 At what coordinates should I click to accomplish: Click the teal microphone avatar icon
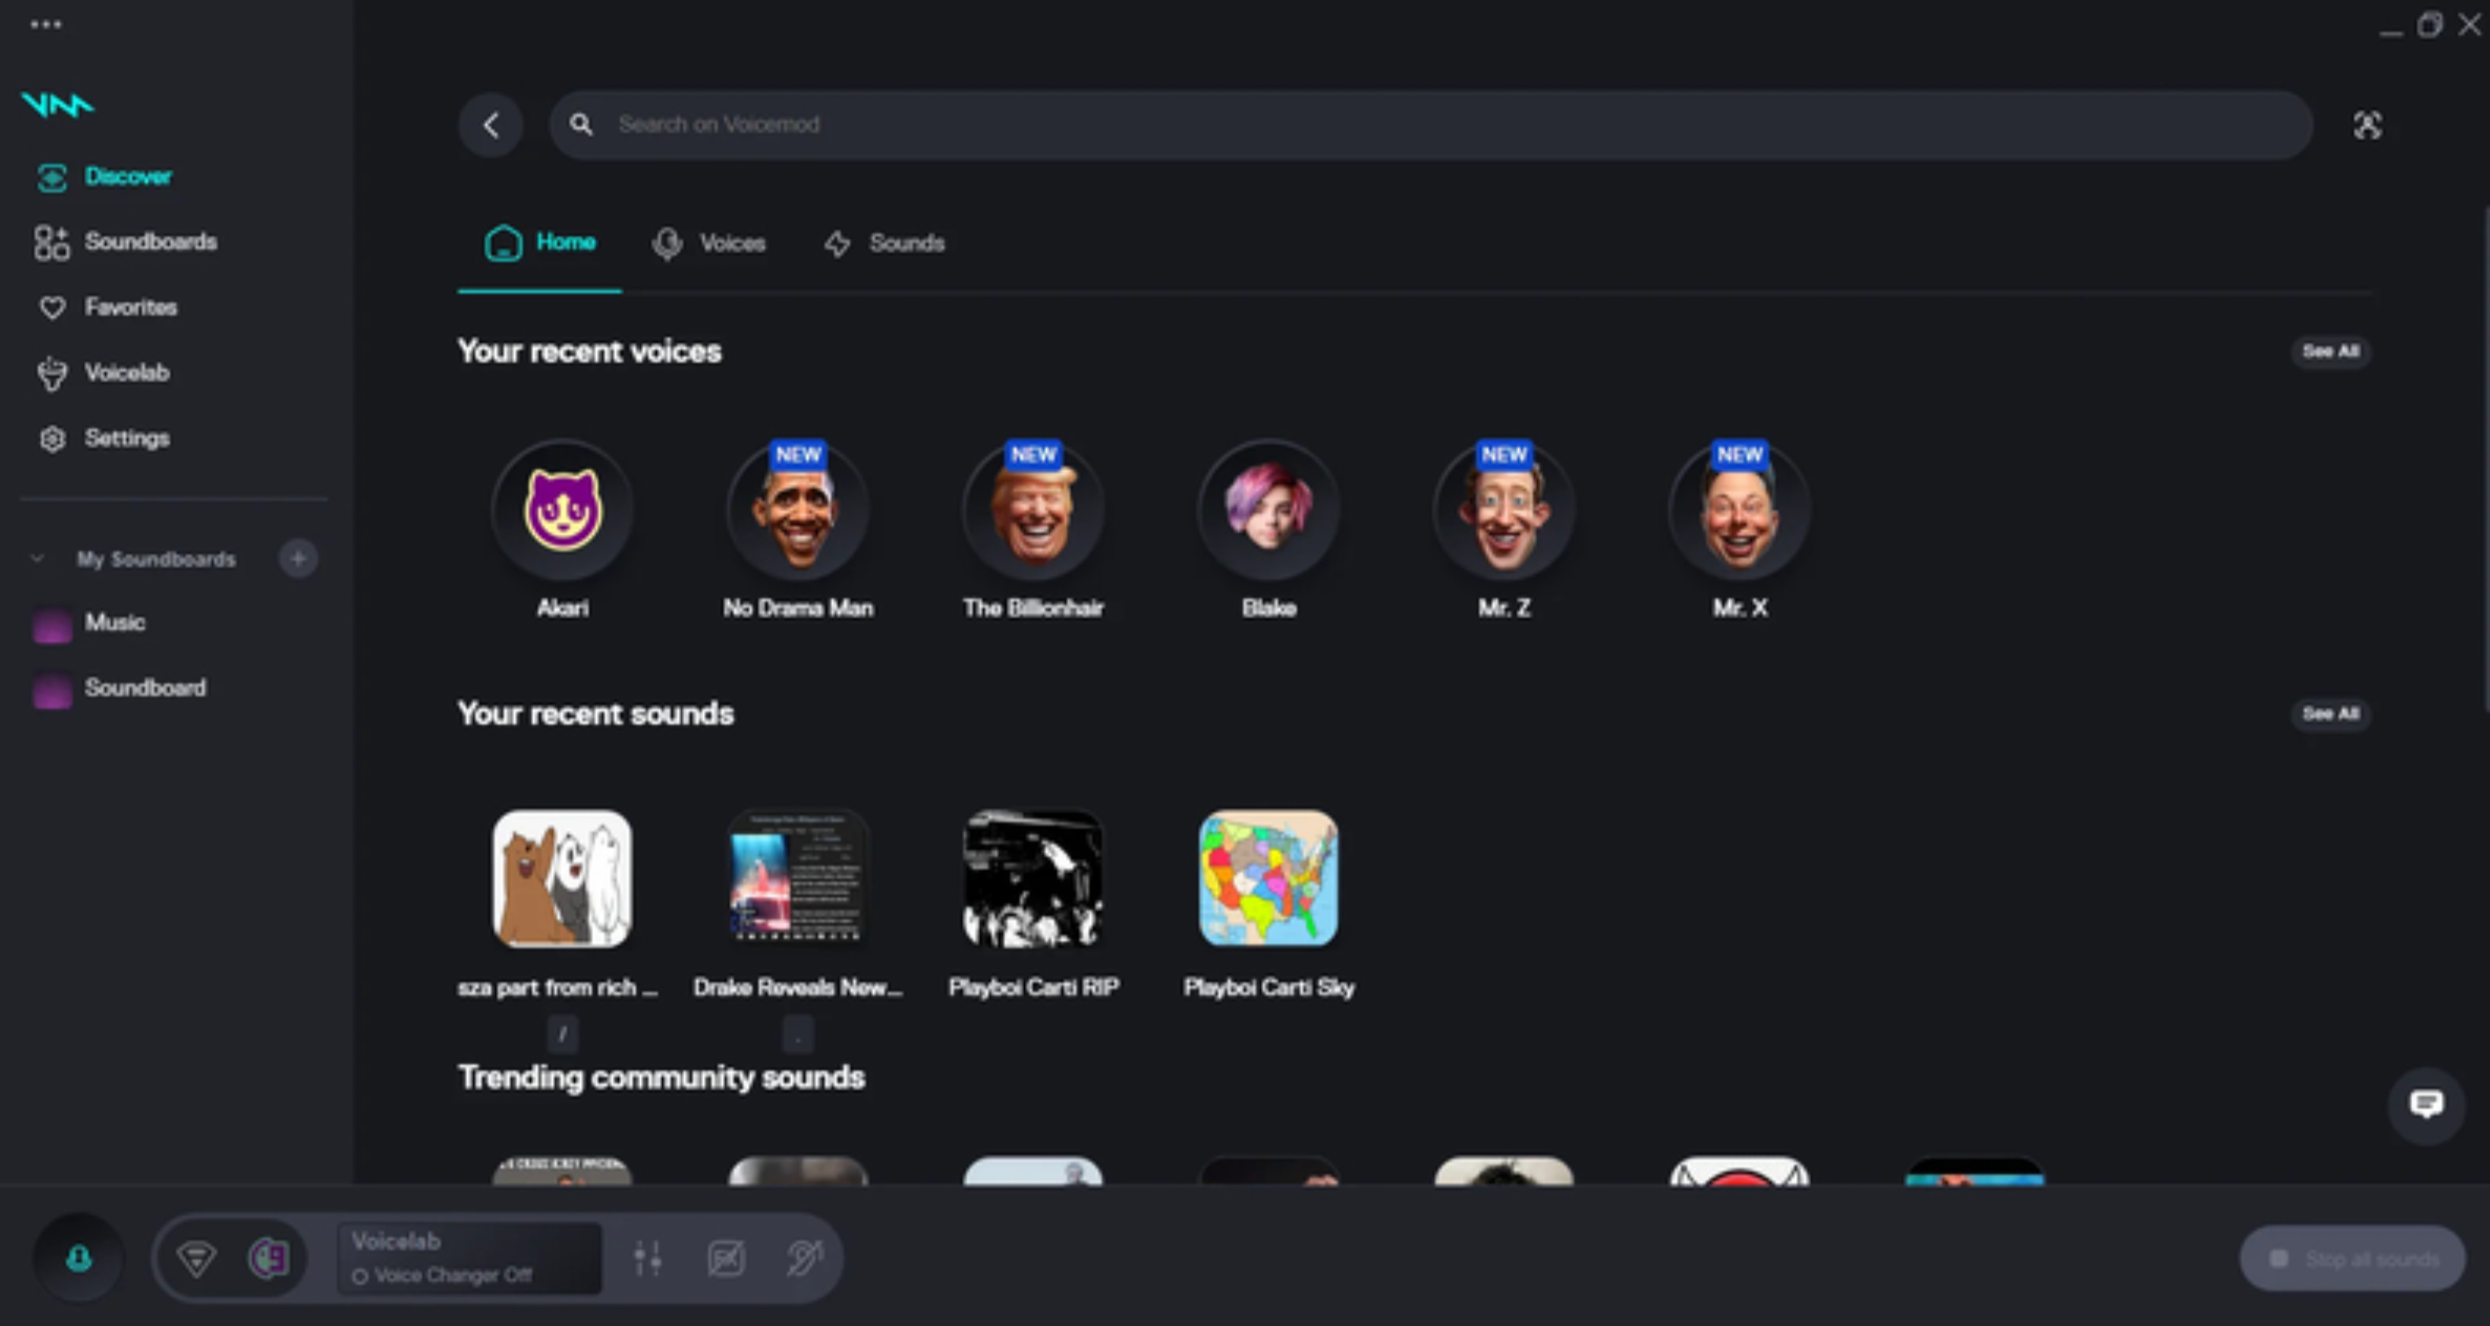[x=78, y=1258]
